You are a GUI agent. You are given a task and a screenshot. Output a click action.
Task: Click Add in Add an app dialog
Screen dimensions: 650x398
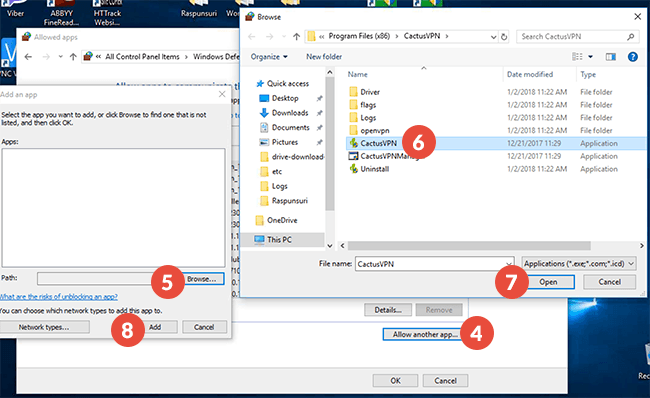click(155, 327)
